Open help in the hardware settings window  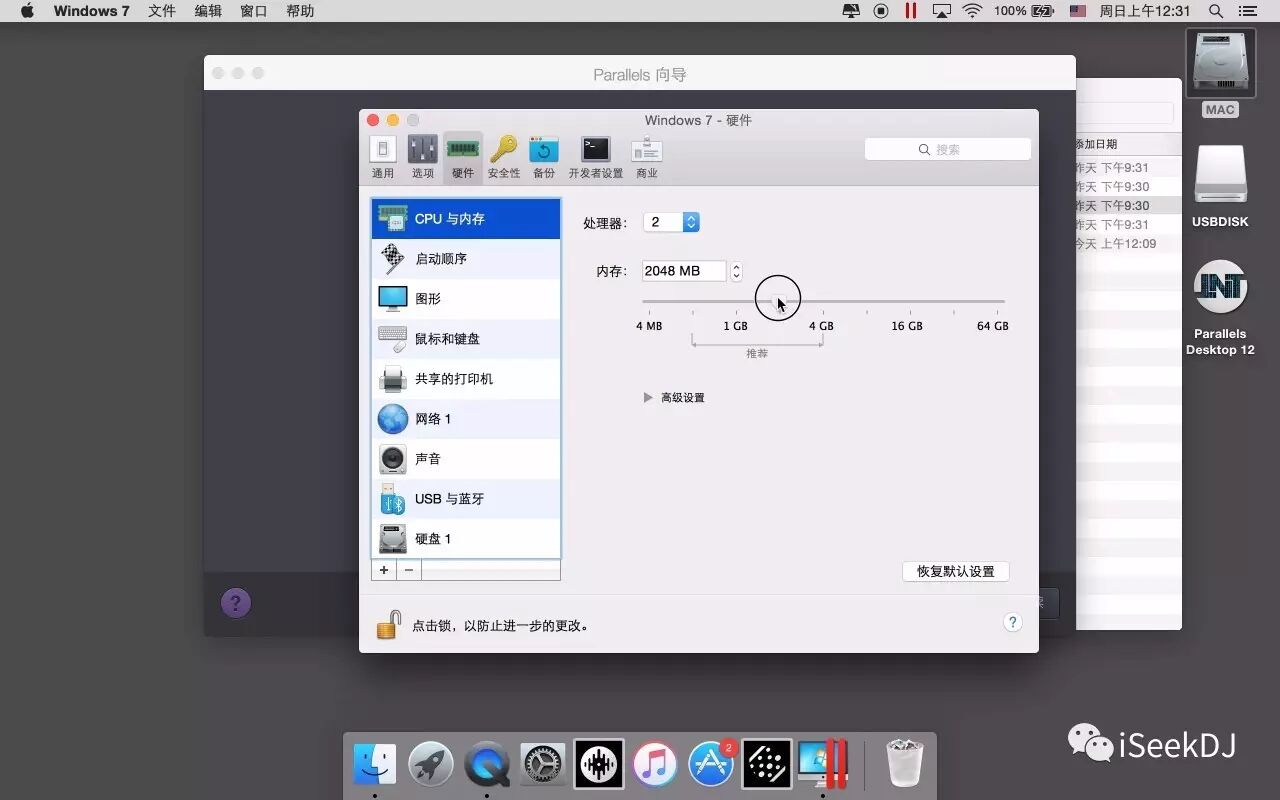point(1012,622)
